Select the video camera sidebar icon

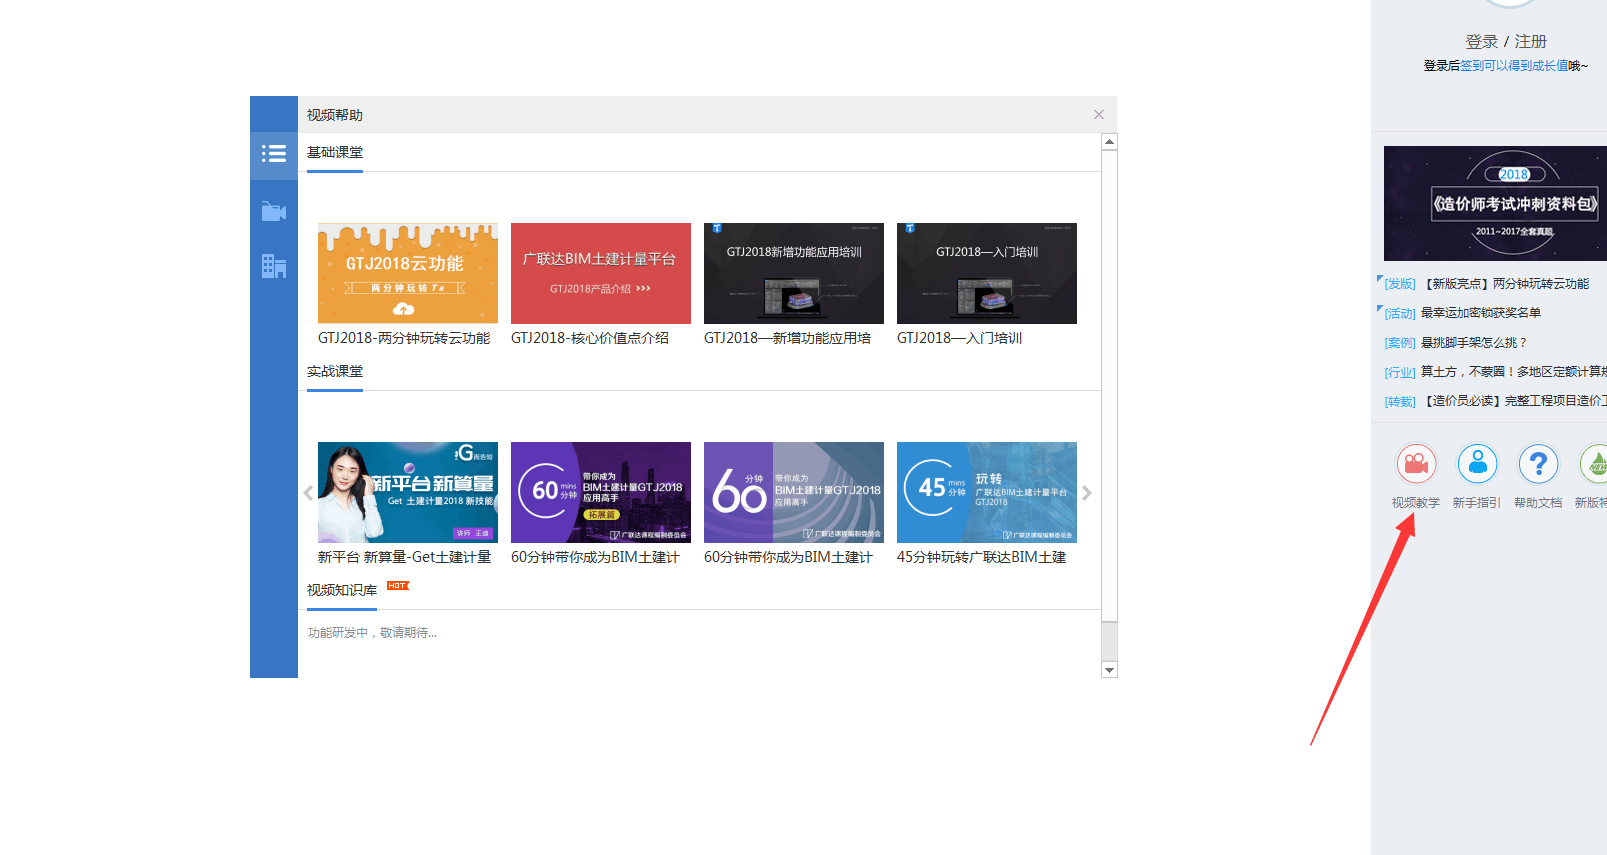tap(274, 211)
